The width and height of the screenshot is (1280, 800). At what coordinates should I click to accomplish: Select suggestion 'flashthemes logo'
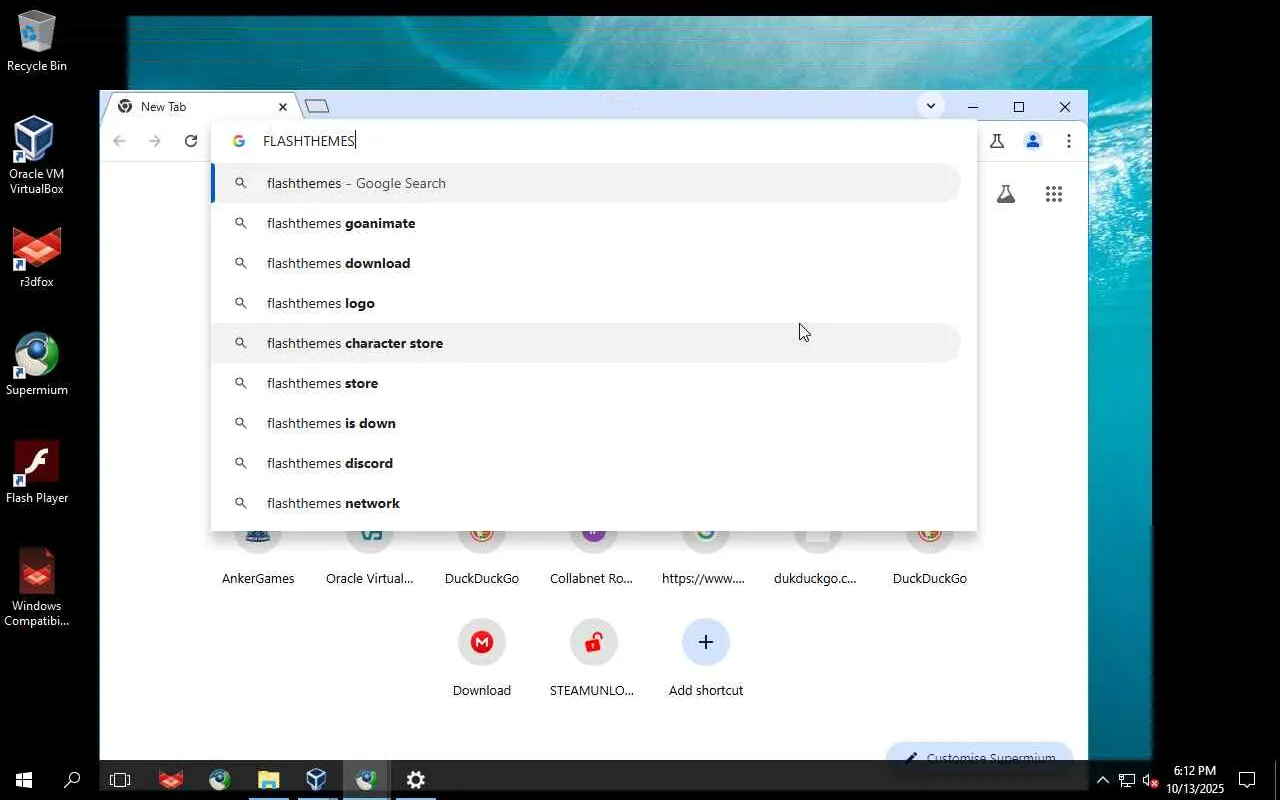[586, 303]
